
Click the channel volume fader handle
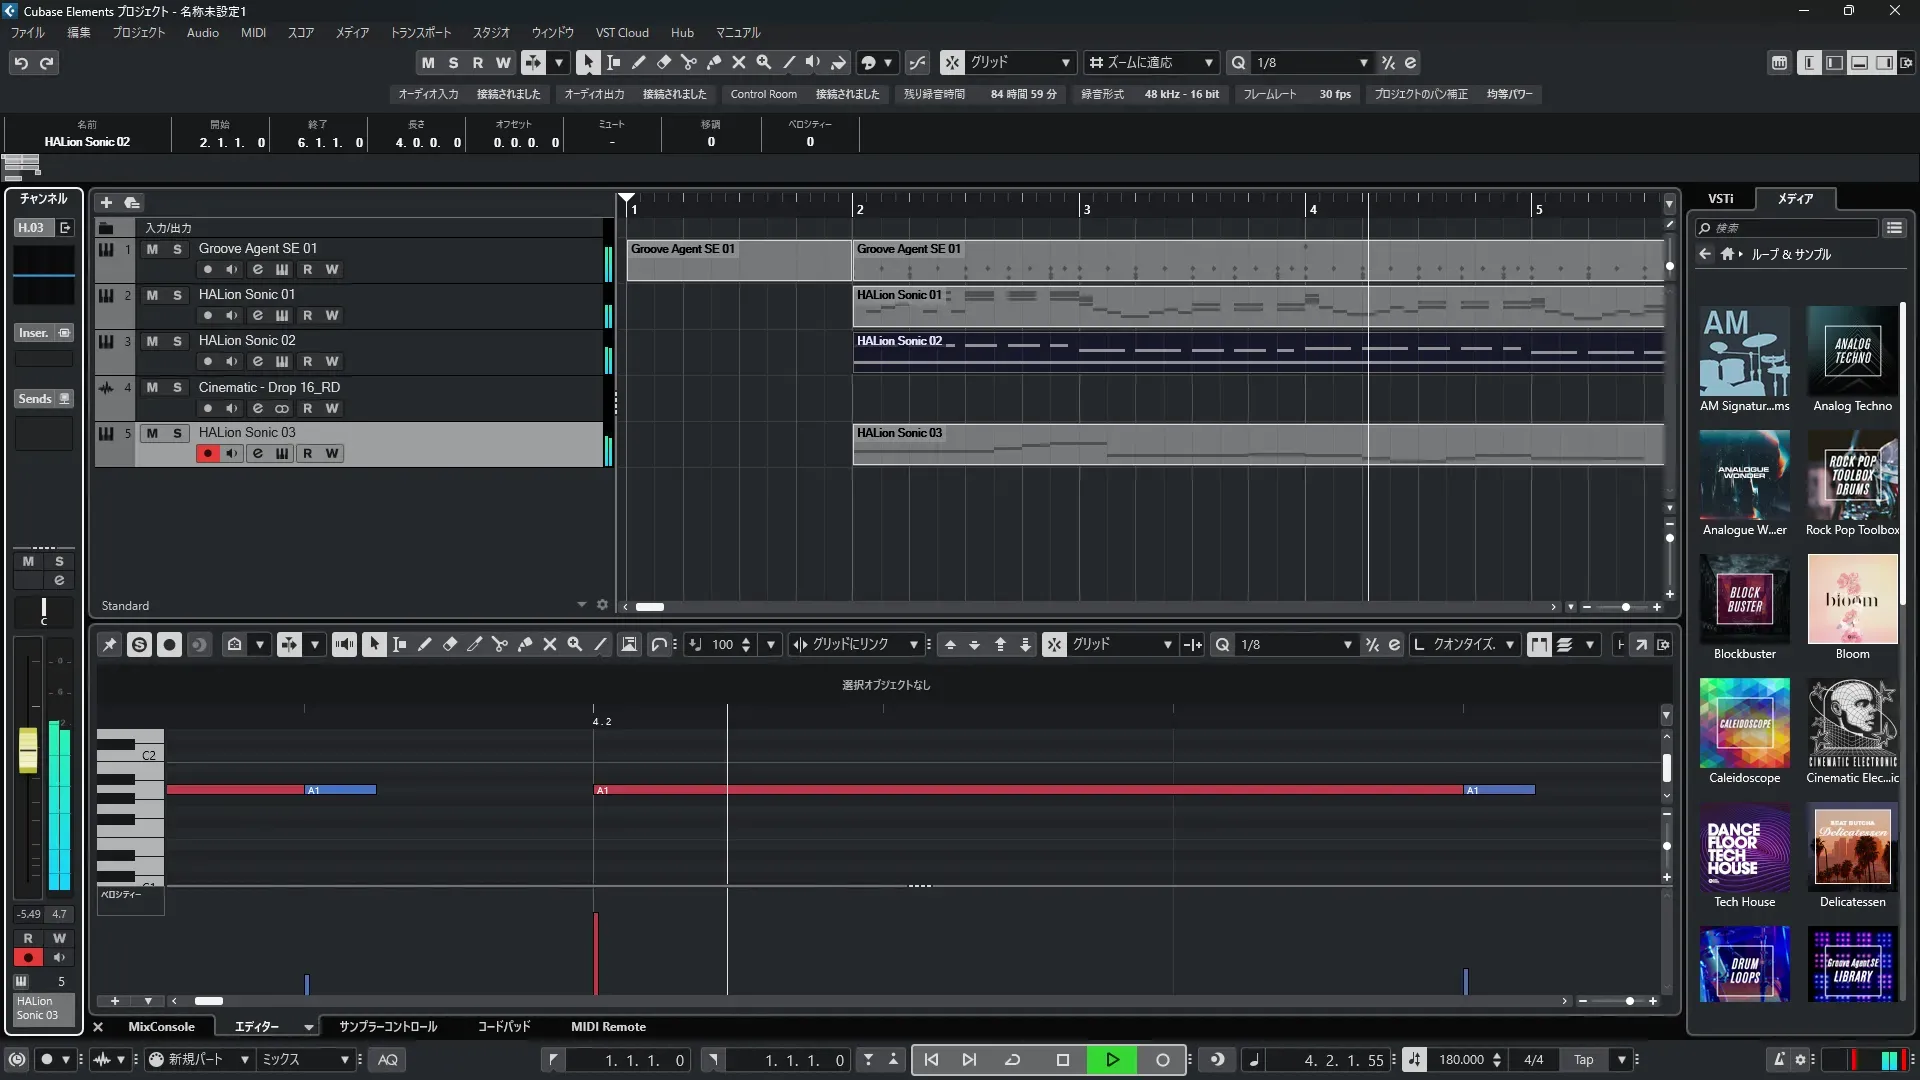coord(28,750)
